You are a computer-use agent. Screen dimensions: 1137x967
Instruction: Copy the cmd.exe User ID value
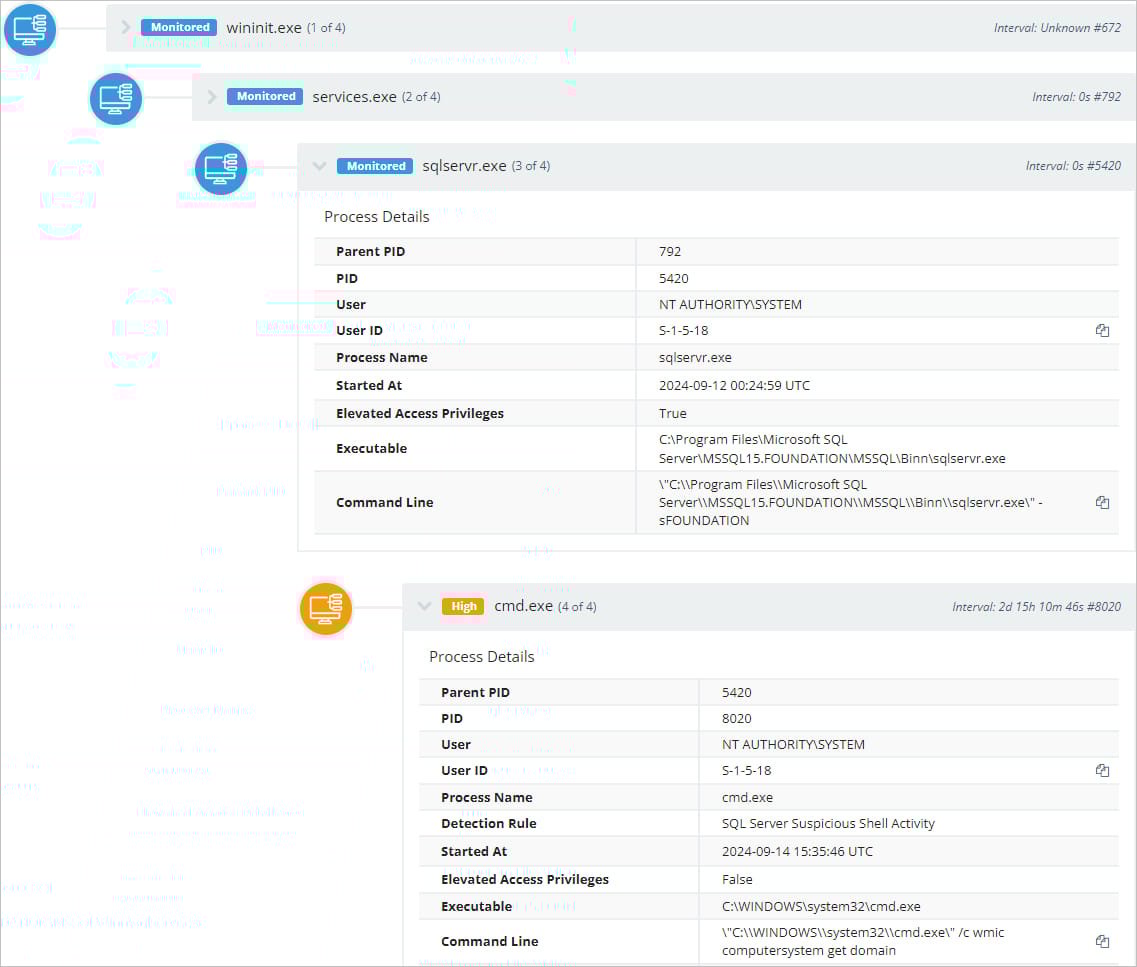point(1102,771)
